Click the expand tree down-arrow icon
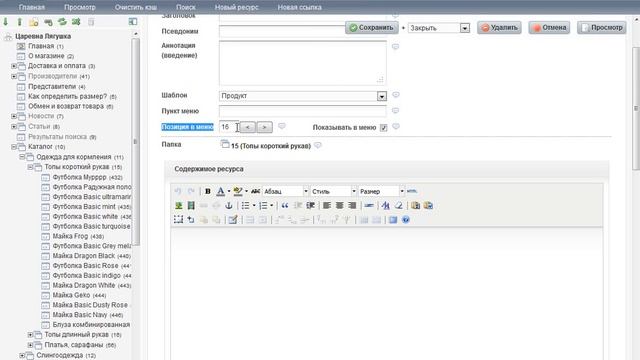640x360 pixels. tap(6, 22)
